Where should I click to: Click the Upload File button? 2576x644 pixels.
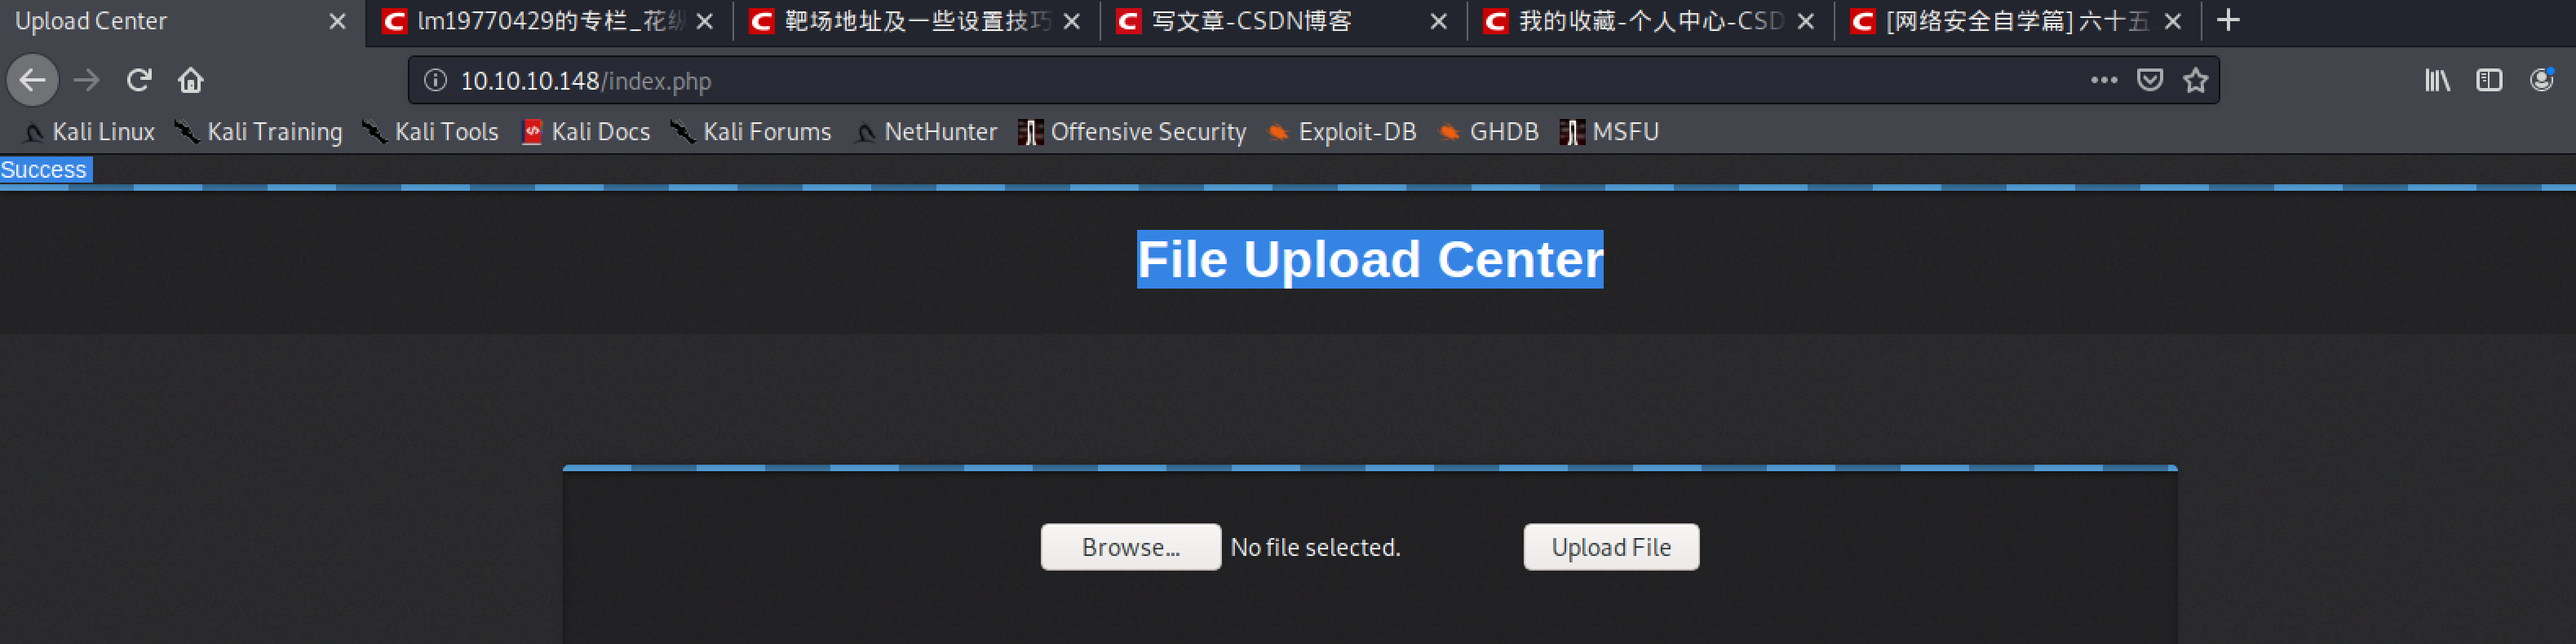tap(1611, 547)
